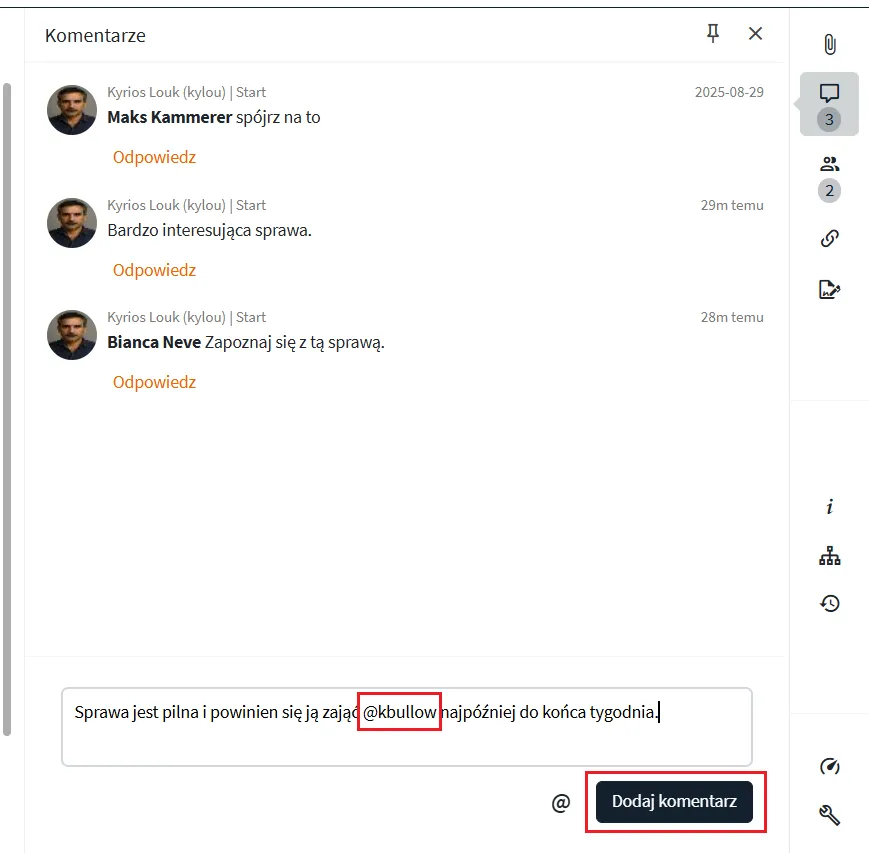Image resolution: width=869 pixels, height=853 pixels.
Task: Open the speedometer gauge icon
Action: tap(830, 767)
